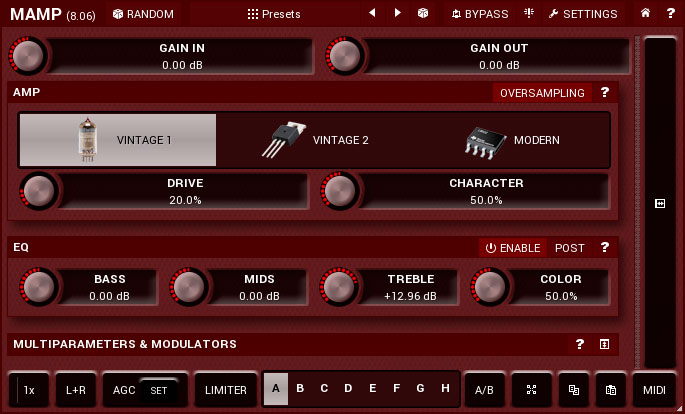Click the COLOR knob

coord(489,287)
